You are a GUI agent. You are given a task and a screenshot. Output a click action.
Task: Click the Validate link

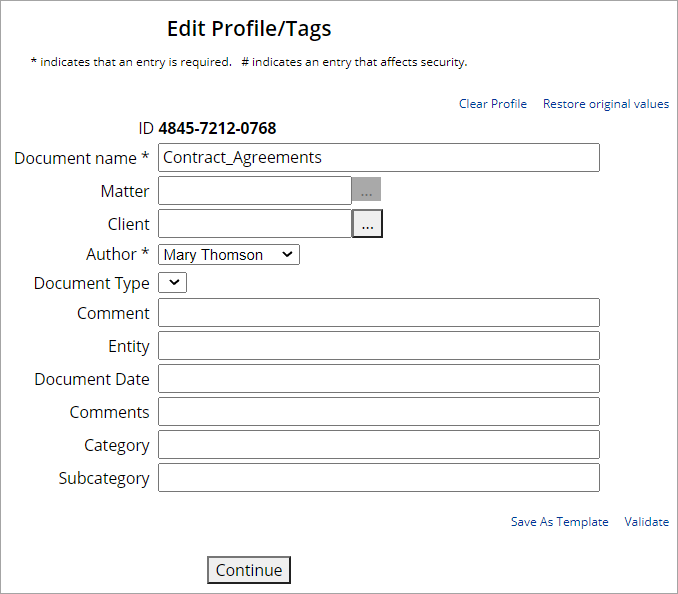646,522
